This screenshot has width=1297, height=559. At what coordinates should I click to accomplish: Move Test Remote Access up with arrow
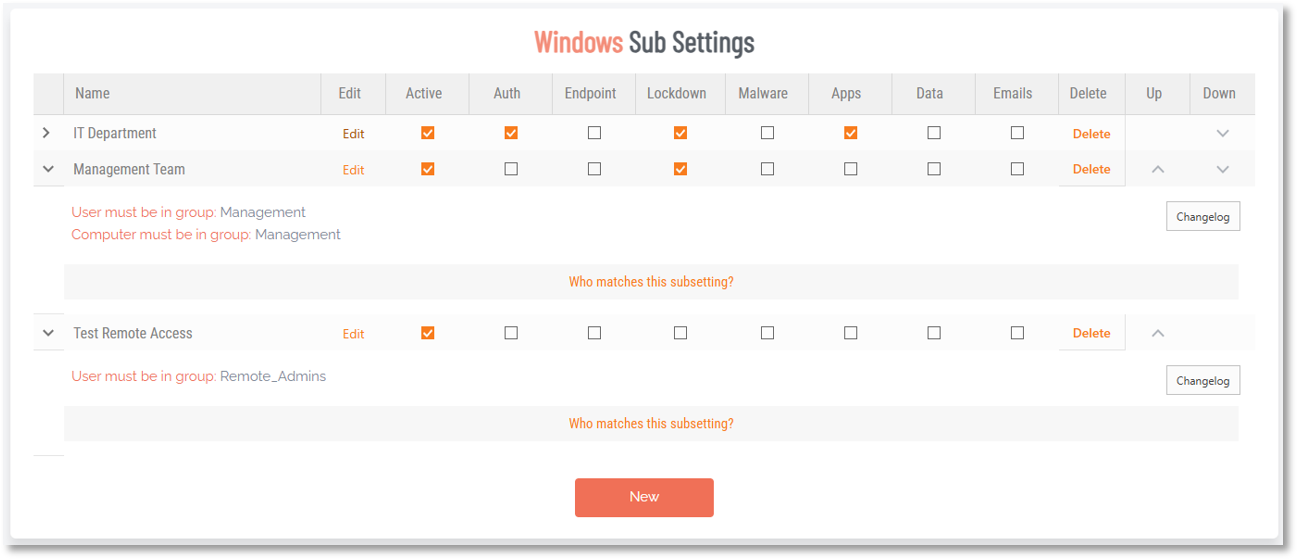pyautogui.click(x=1158, y=333)
